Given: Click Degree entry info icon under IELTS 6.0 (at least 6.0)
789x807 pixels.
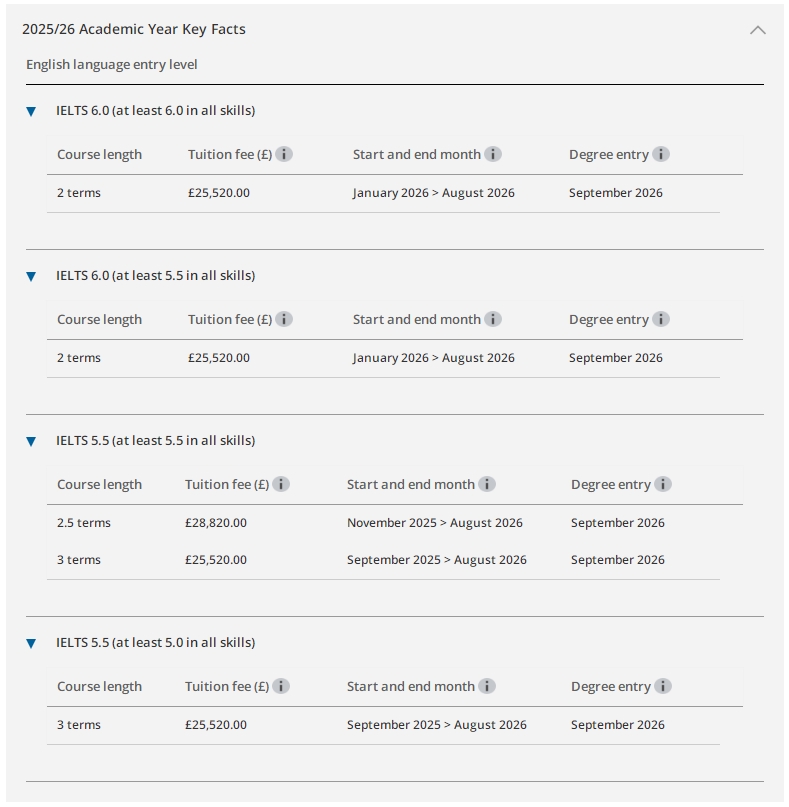Looking at the screenshot, I should click(661, 154).
